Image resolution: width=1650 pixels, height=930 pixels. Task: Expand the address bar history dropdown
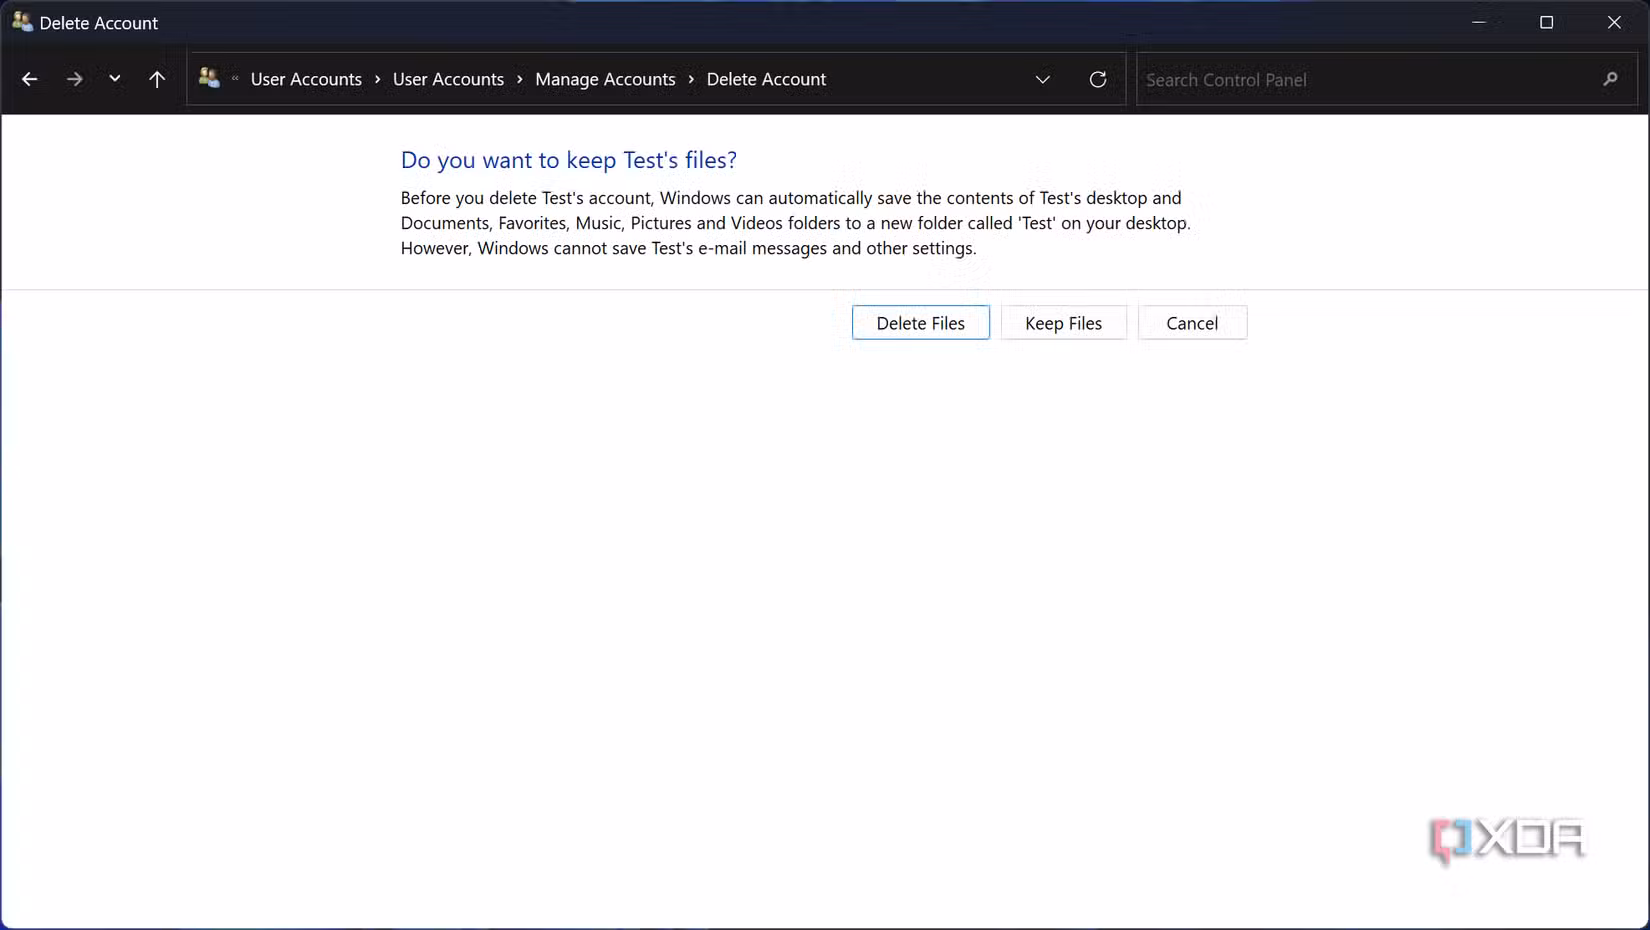click(1042, 79)
